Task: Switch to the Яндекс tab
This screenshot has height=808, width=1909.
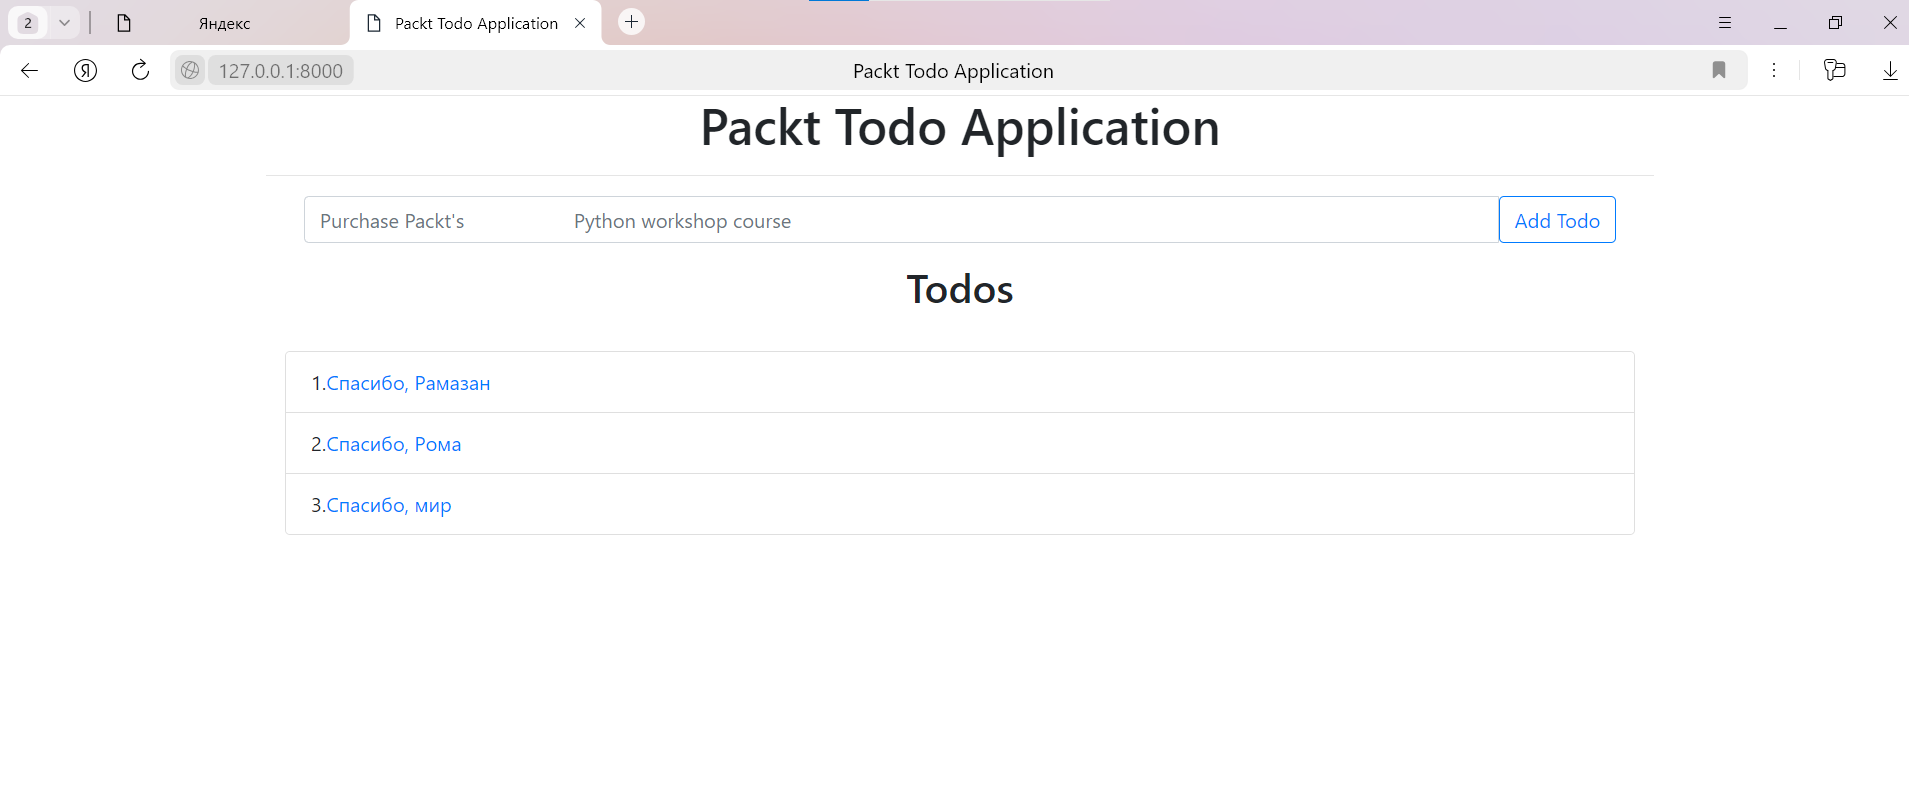Action: [224, 23]
